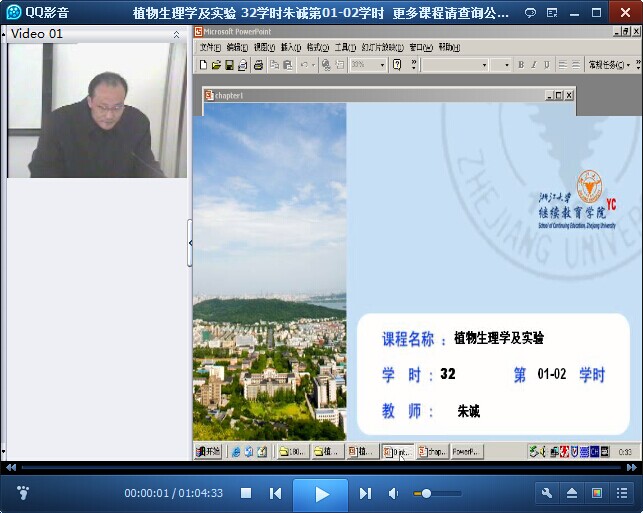Jump to the previous video file
This screenshot has height=513, width=643.
pyautogui.click(x=276, y=493)
